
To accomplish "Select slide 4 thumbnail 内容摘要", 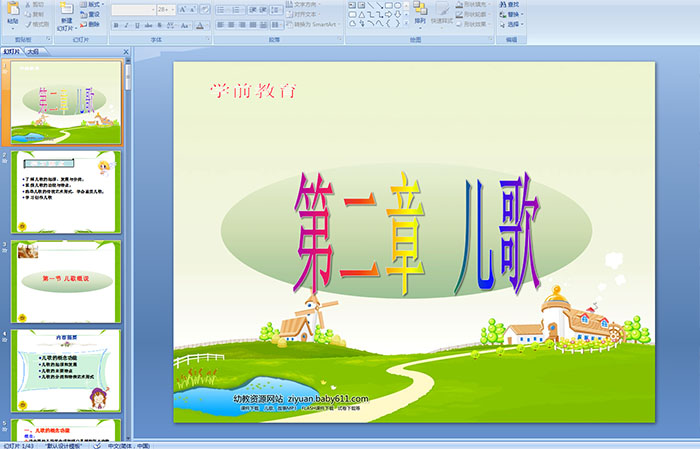I will (x=66, y=370).
